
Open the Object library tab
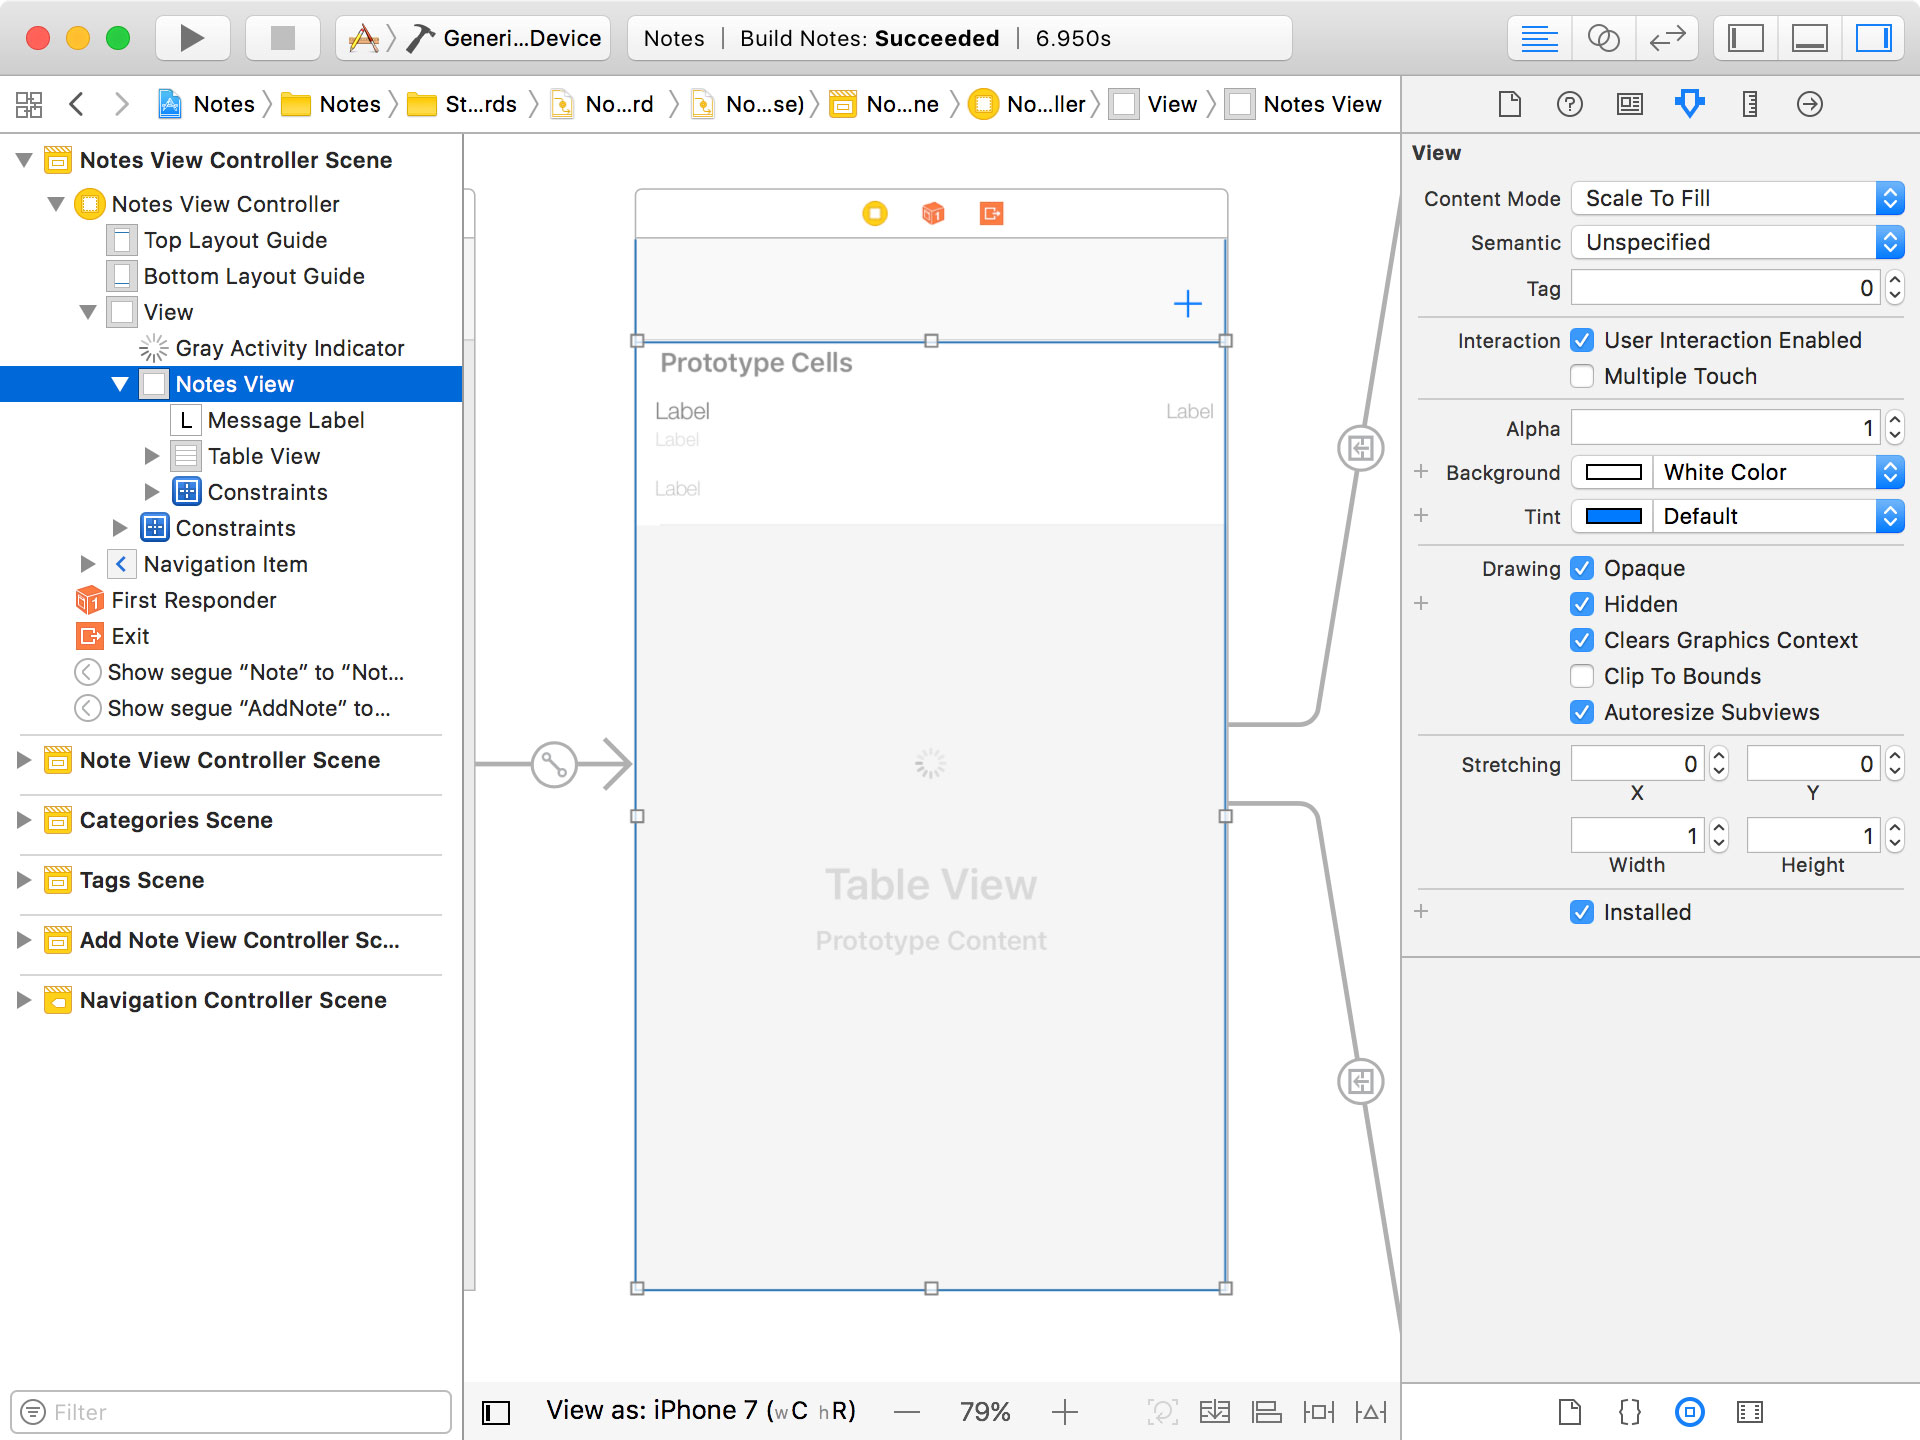click(1689, 1411)
